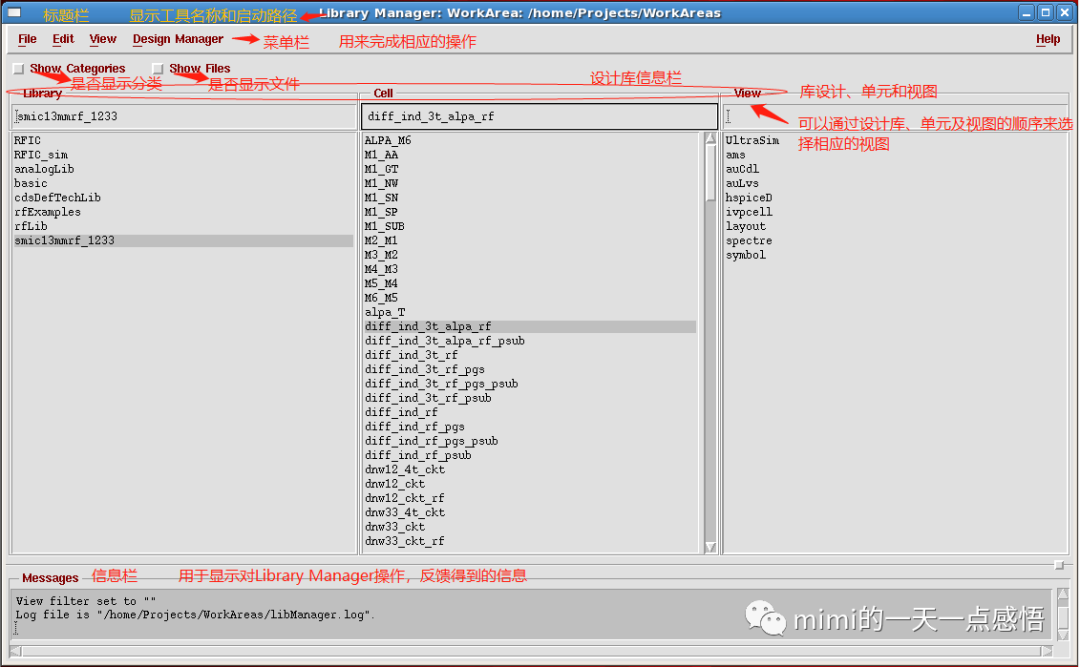Select the dnw12_ckt cell
The height and width of the screenshot is (667, 1080).
click(x=395, y=484)
